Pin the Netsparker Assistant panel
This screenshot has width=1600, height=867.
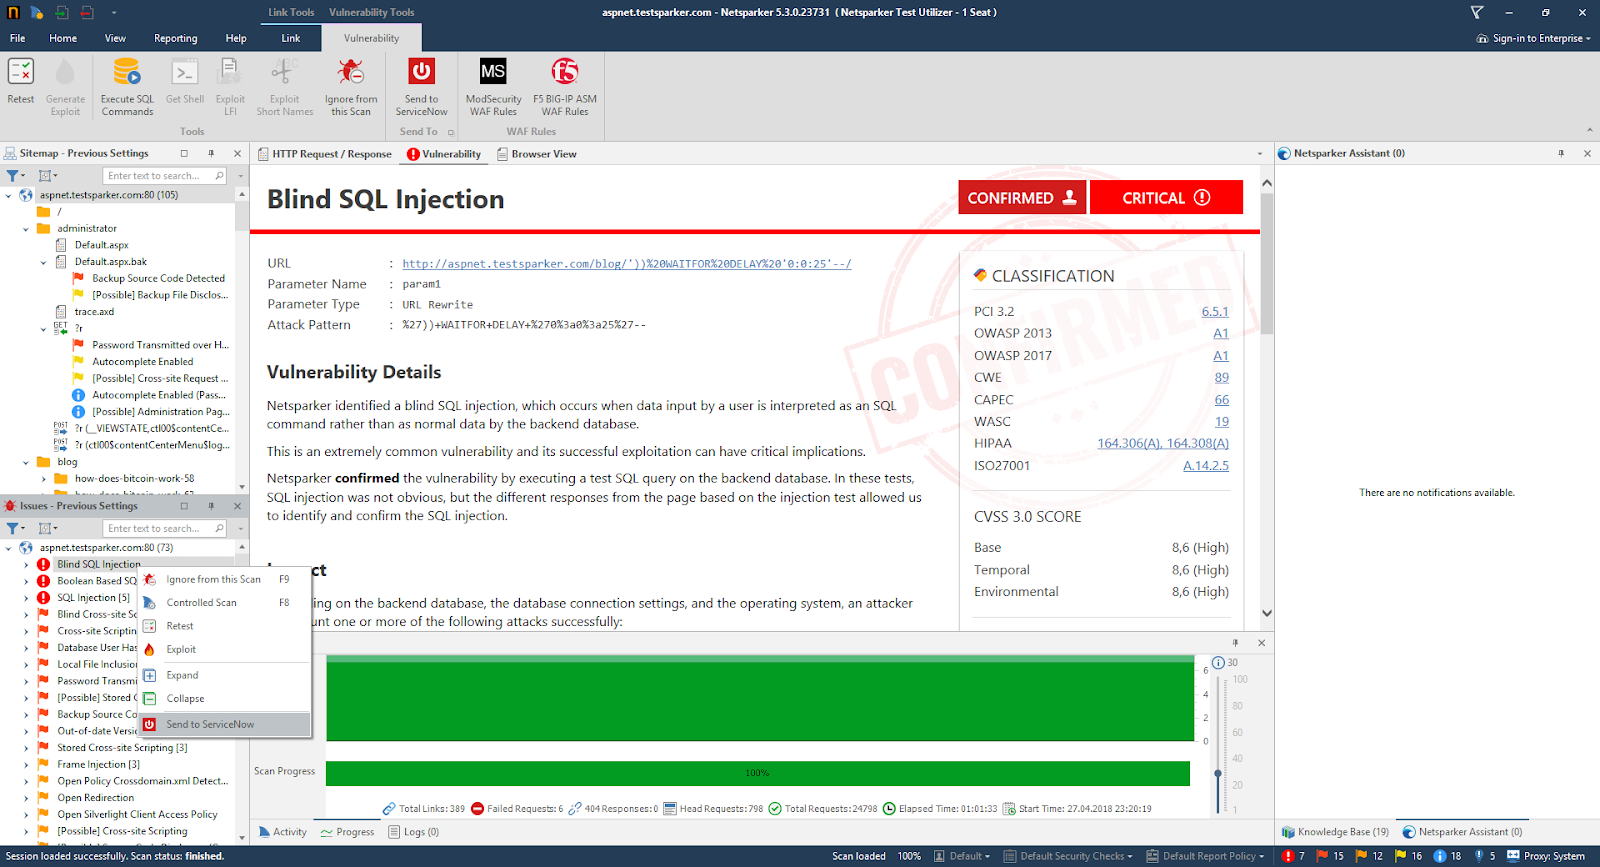[x=1561, y=153]
